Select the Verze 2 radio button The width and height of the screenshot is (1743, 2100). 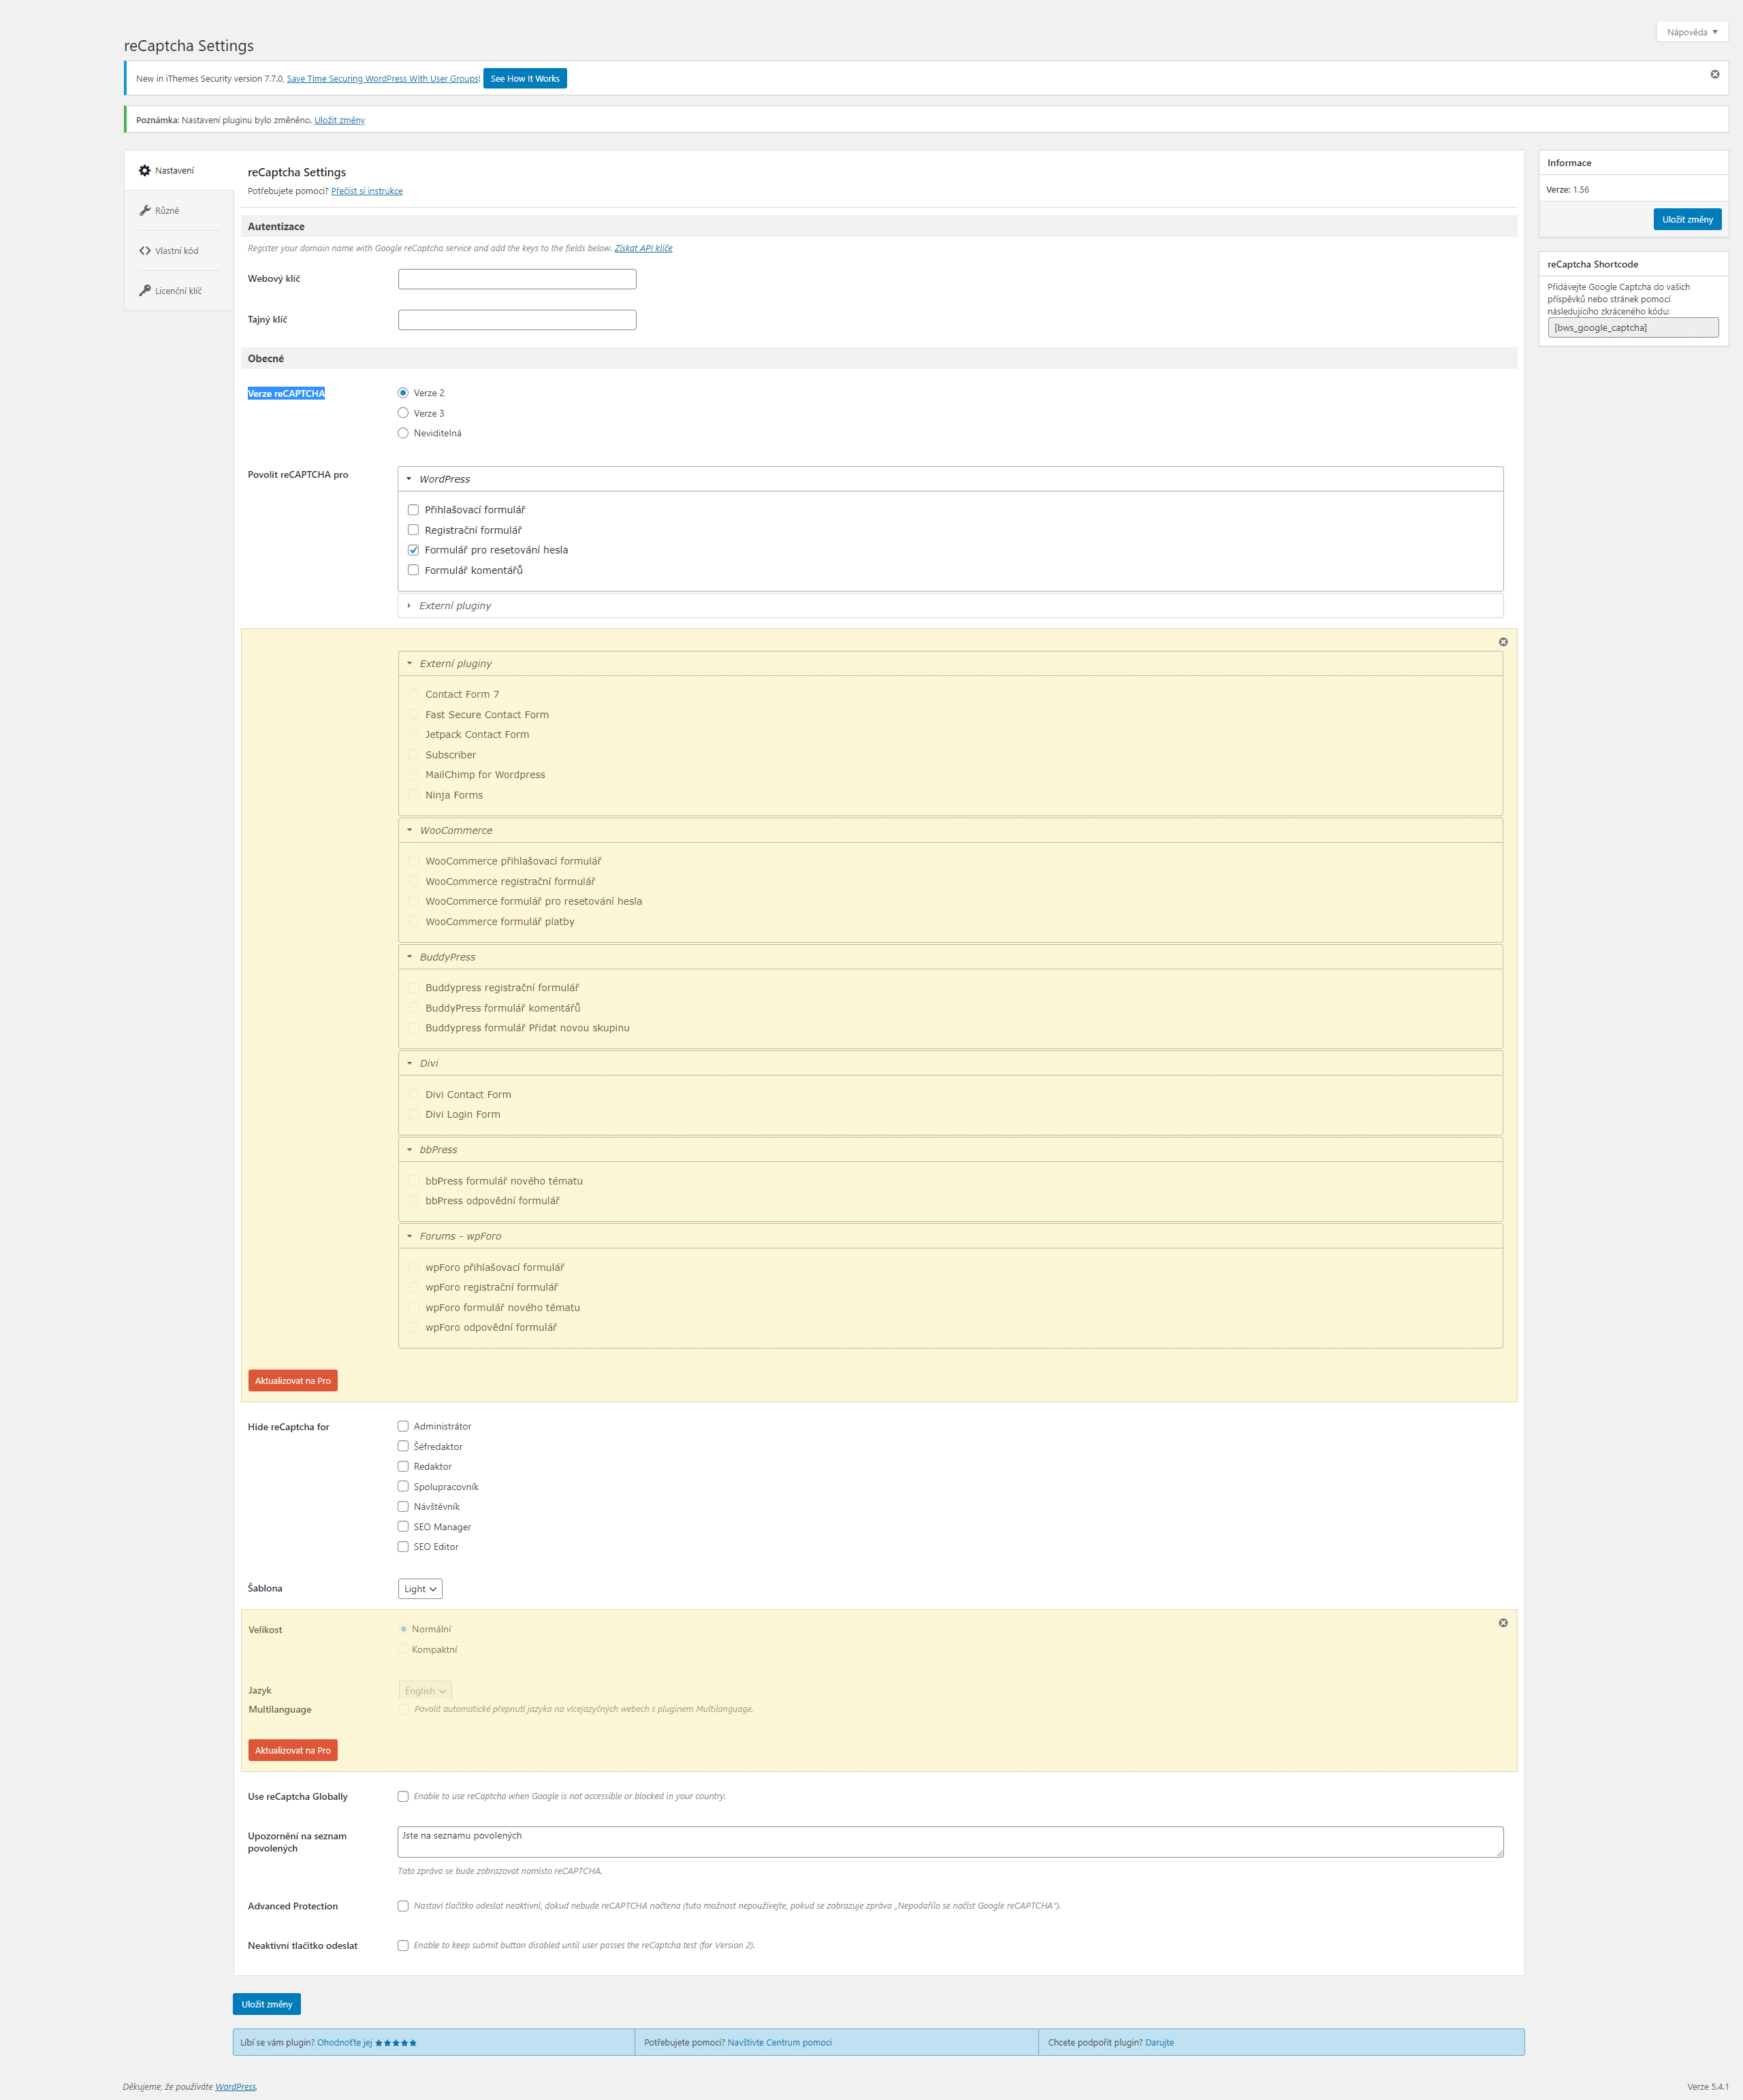tap(403, 393)
